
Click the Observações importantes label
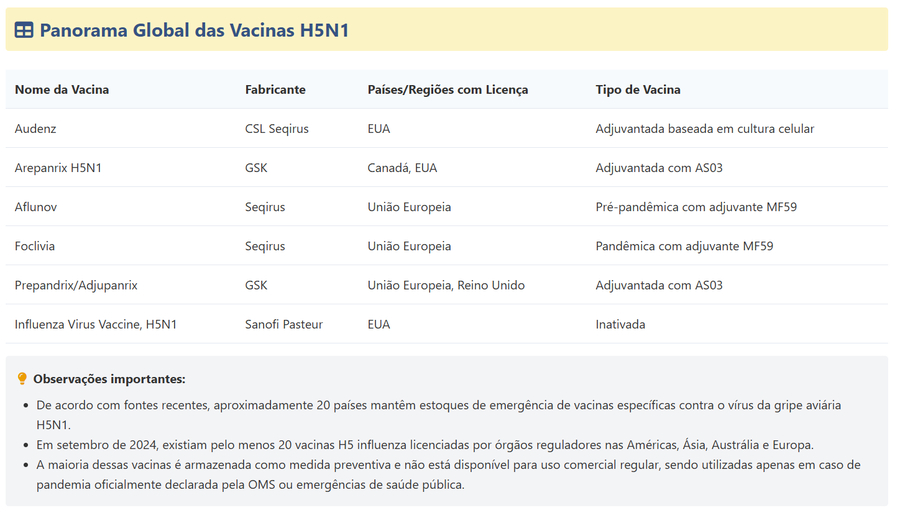[109, 379]
